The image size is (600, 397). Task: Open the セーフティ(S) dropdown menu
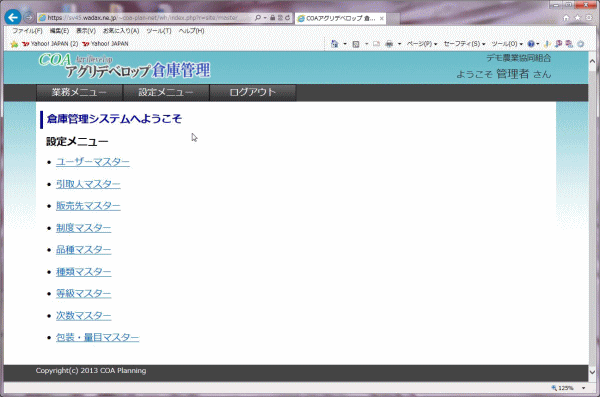464,44
